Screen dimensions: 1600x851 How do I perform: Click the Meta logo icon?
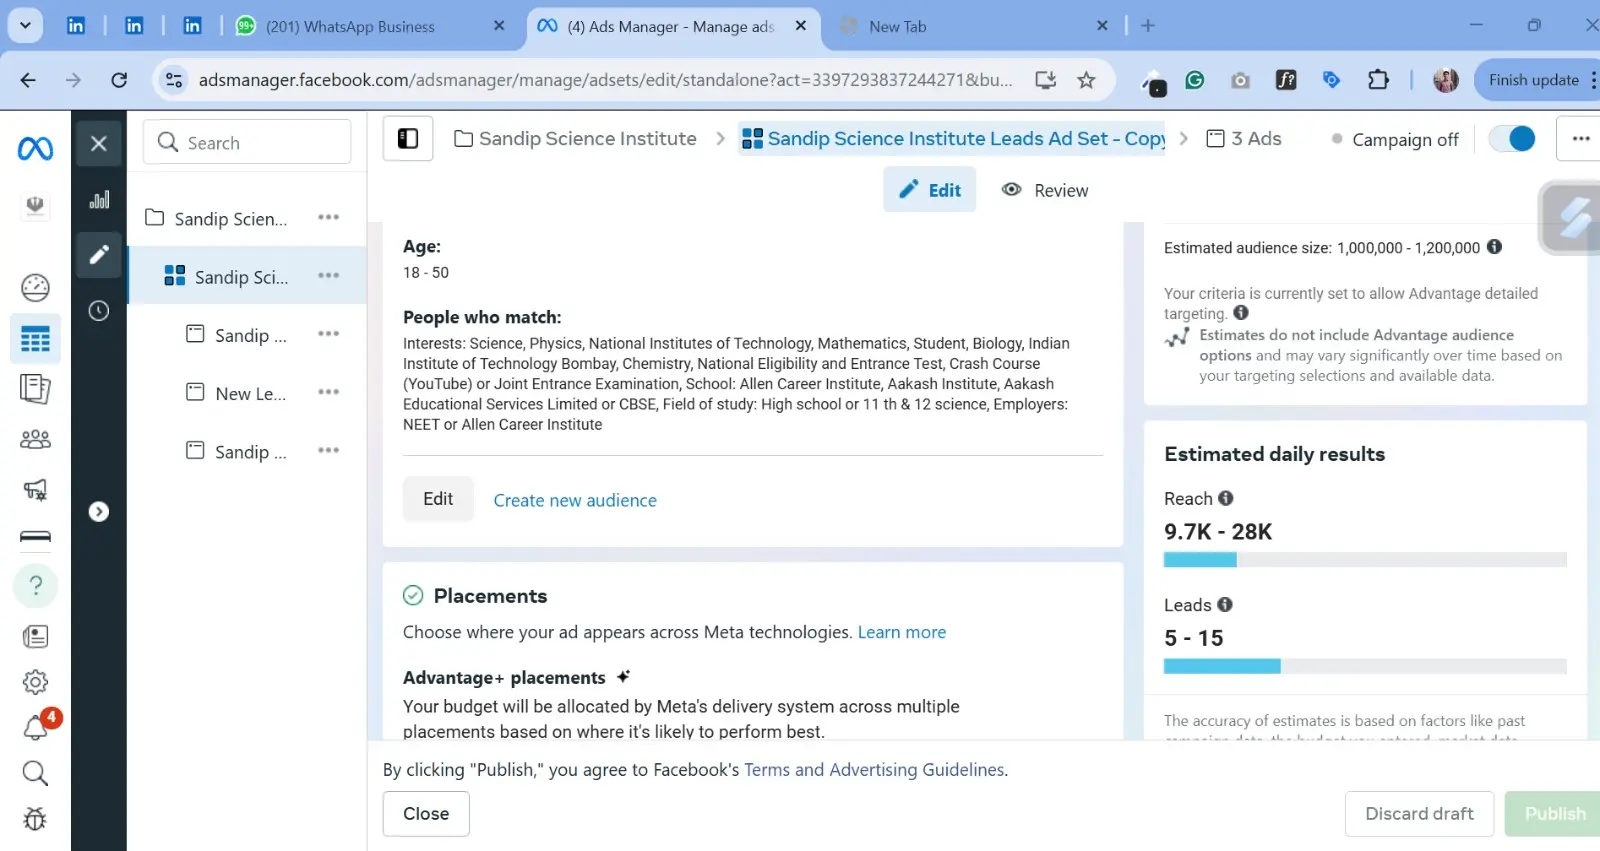tap(35, 149)
